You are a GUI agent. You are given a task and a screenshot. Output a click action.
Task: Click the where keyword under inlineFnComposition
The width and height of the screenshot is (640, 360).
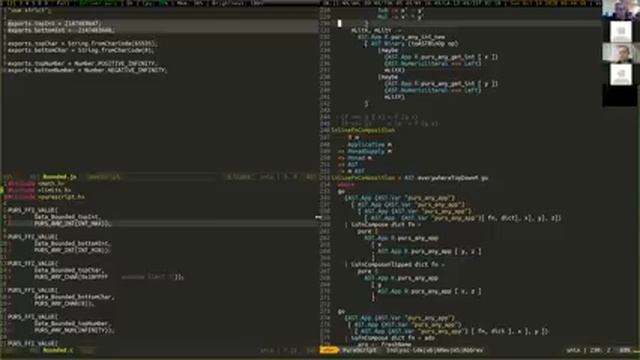point(346,185)
